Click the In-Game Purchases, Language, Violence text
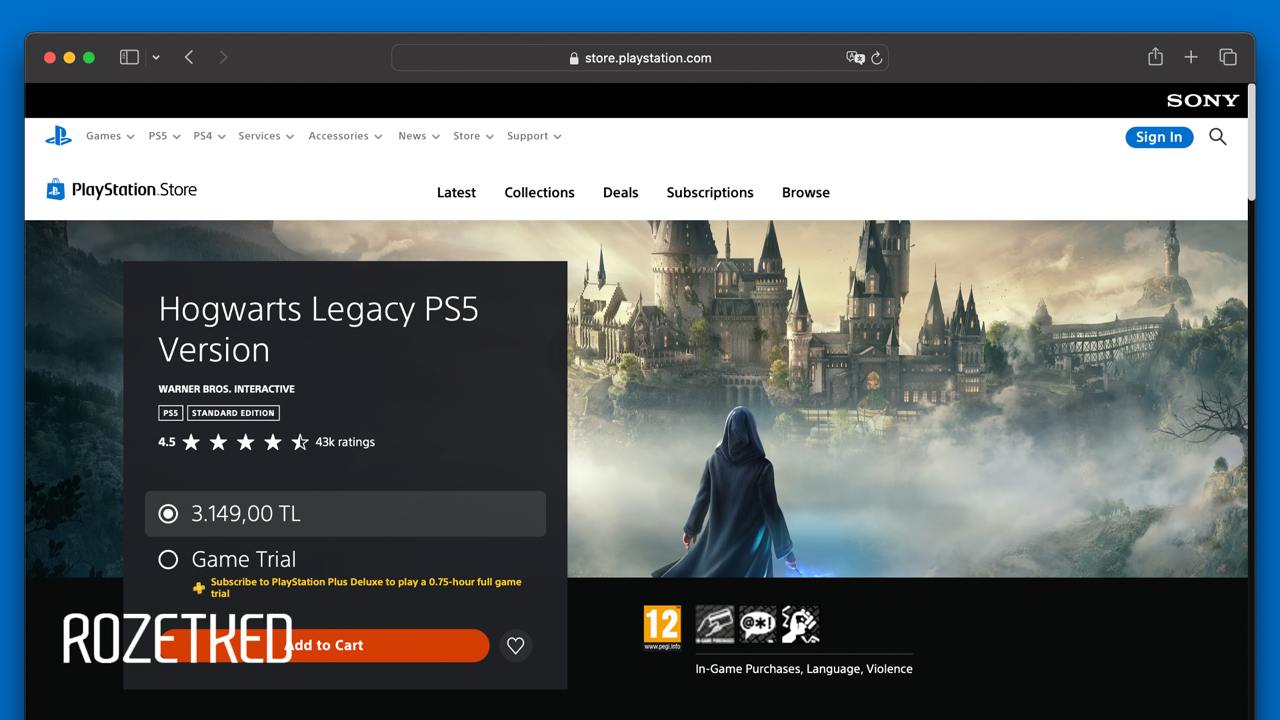 point(804,669)
